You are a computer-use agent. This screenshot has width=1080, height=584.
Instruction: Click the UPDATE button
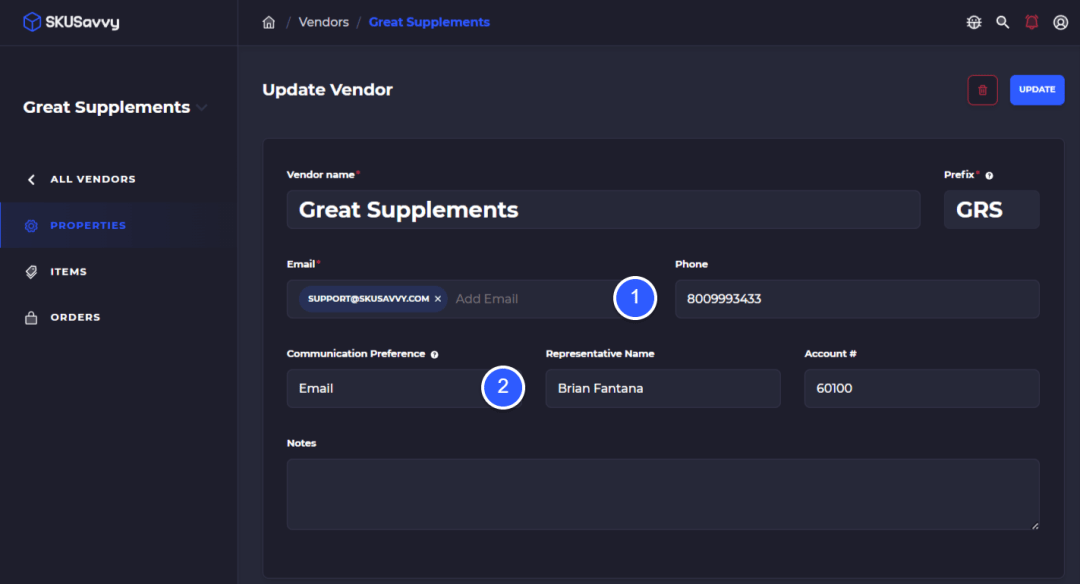click(1037, 90)
